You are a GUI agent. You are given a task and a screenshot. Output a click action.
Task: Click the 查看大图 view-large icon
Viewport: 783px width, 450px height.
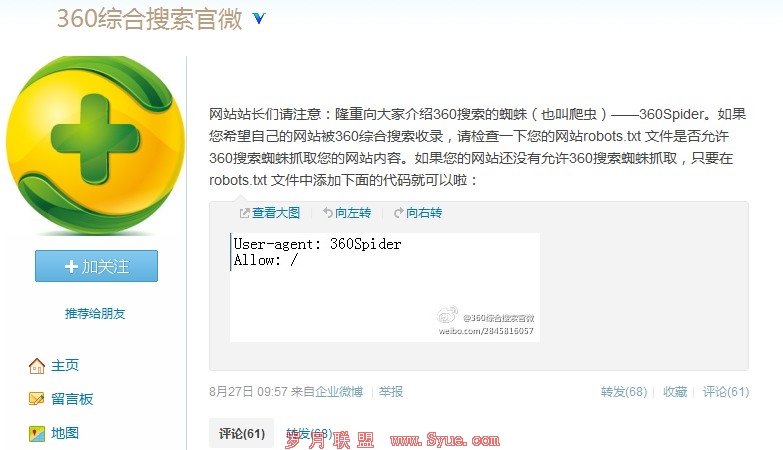tap(244, 213)
